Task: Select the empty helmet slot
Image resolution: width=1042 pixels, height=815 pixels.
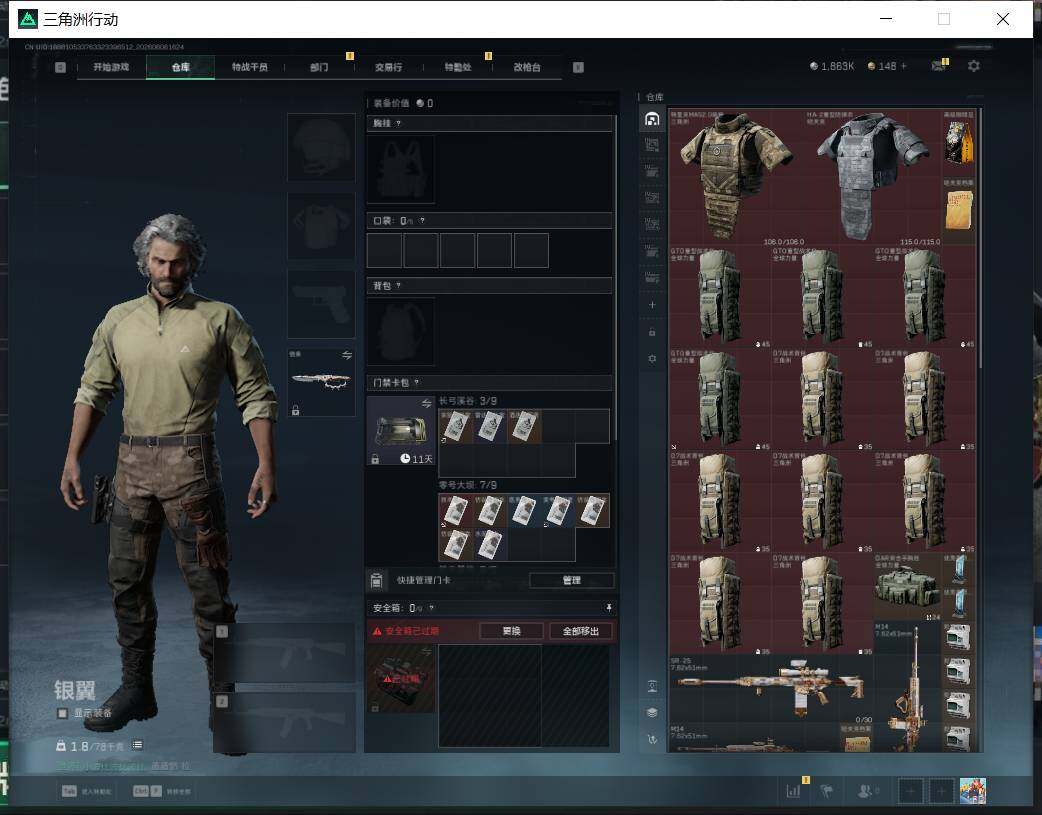Action: point(321,148)
